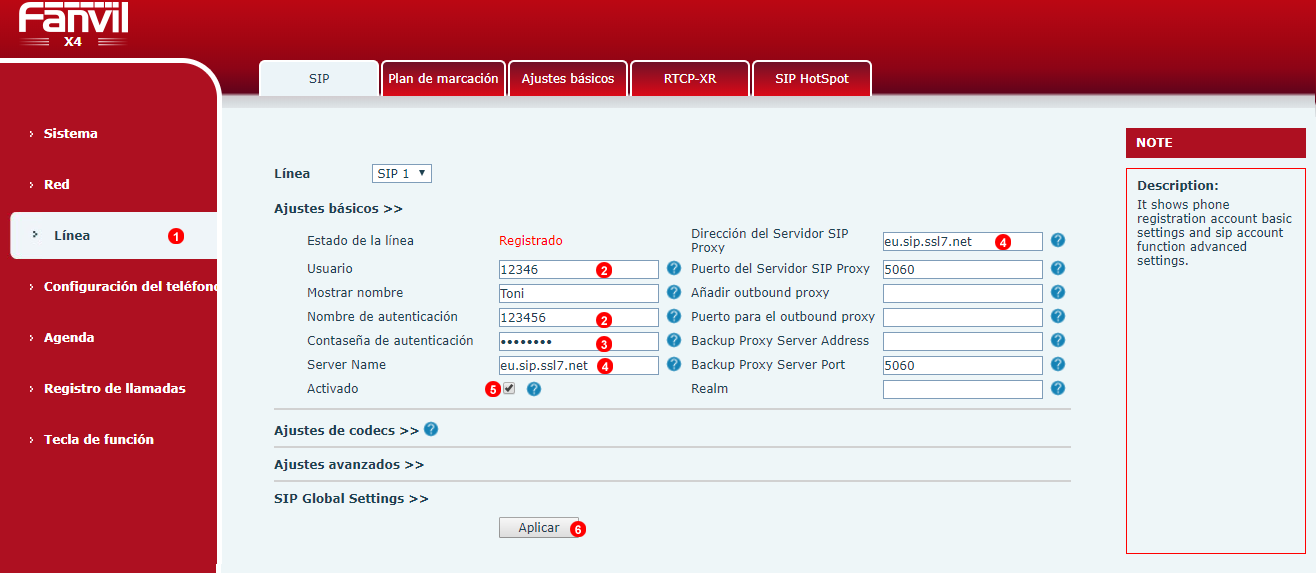This screenshot has height=573, width=1316.
Task: Click help icon for Backup Proxy Server Port
Action: (1058, 364)
